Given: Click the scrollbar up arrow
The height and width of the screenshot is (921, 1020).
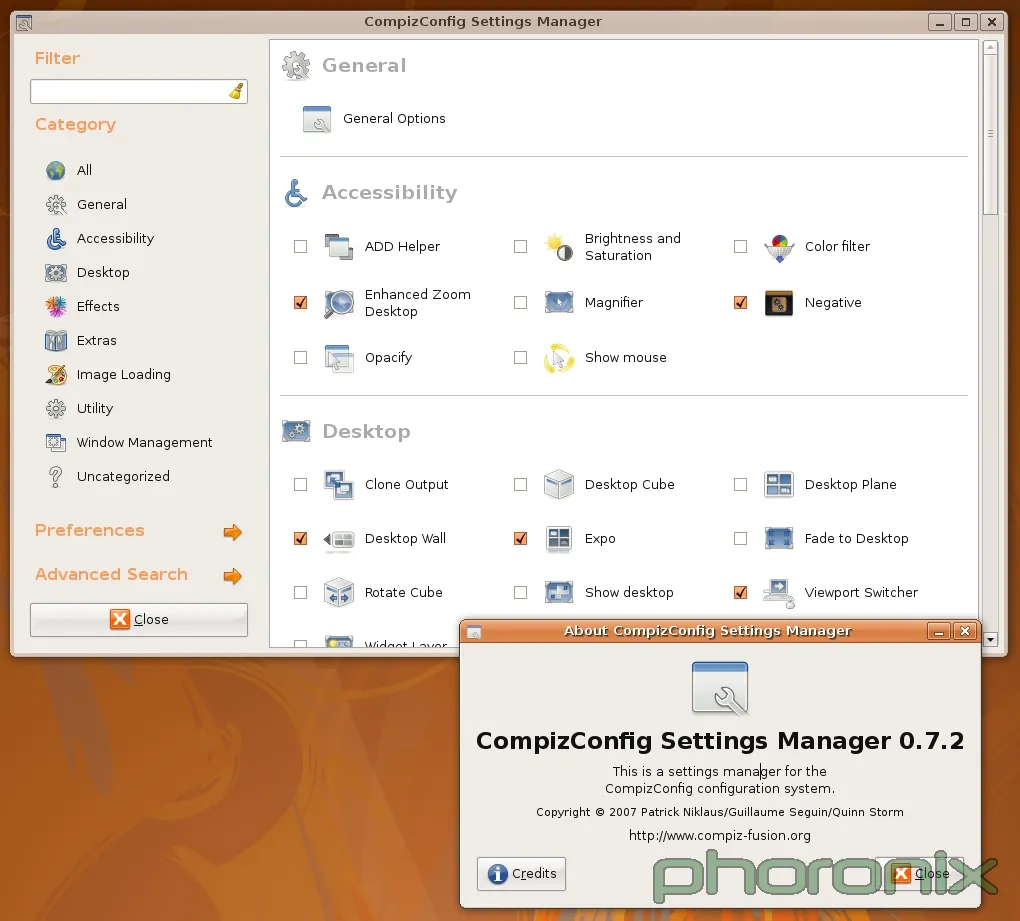Looking at the screenshot, I should 990,47.
